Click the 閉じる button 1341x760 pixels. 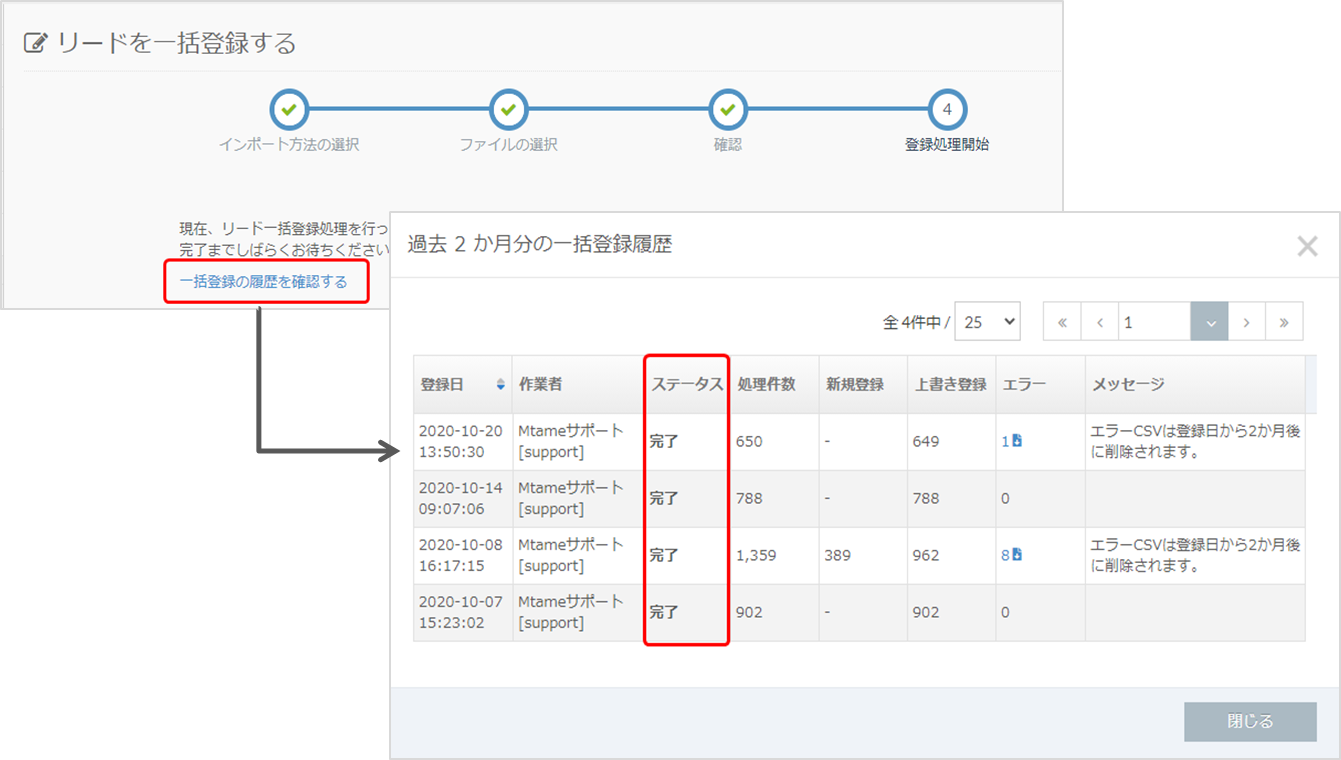click(1250, 721)
